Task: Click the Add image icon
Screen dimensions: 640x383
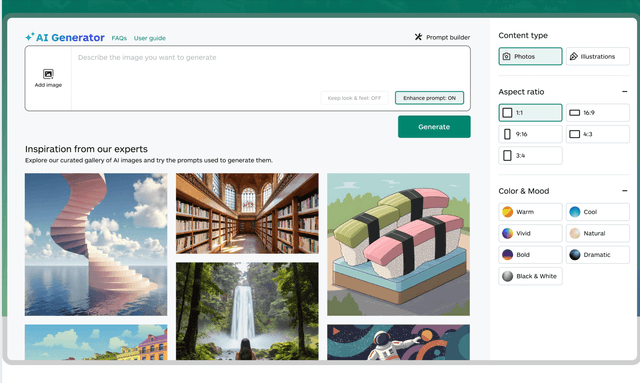Action: click(48, 74)
